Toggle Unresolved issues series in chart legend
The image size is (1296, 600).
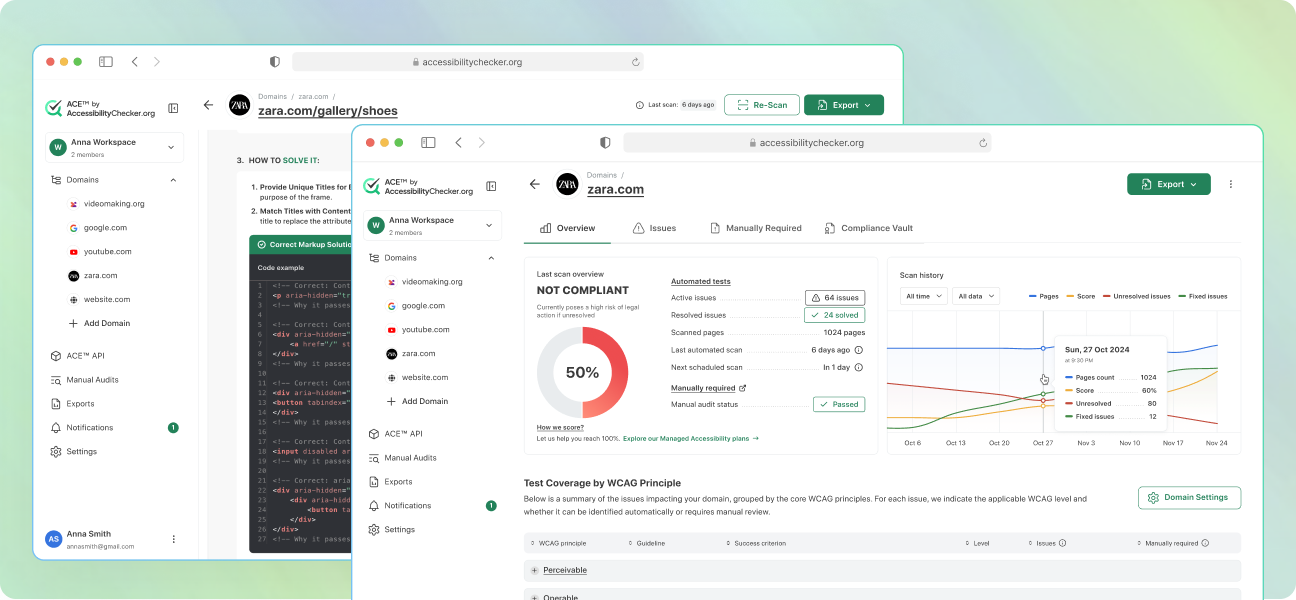click(x=1136, y=296)
